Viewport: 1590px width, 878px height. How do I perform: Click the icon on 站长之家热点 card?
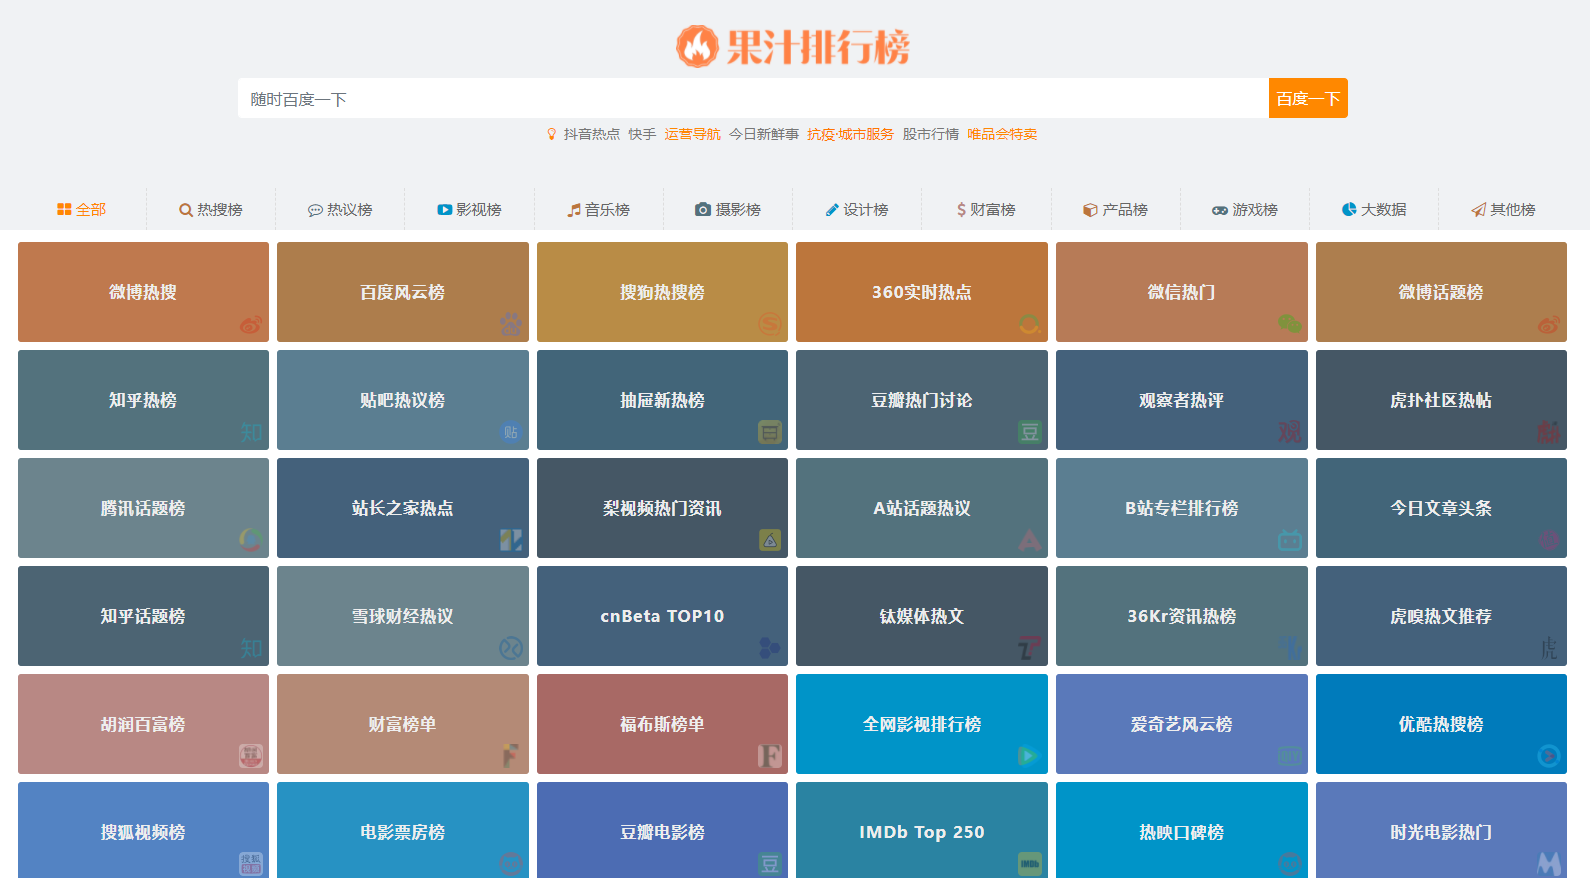511,540
